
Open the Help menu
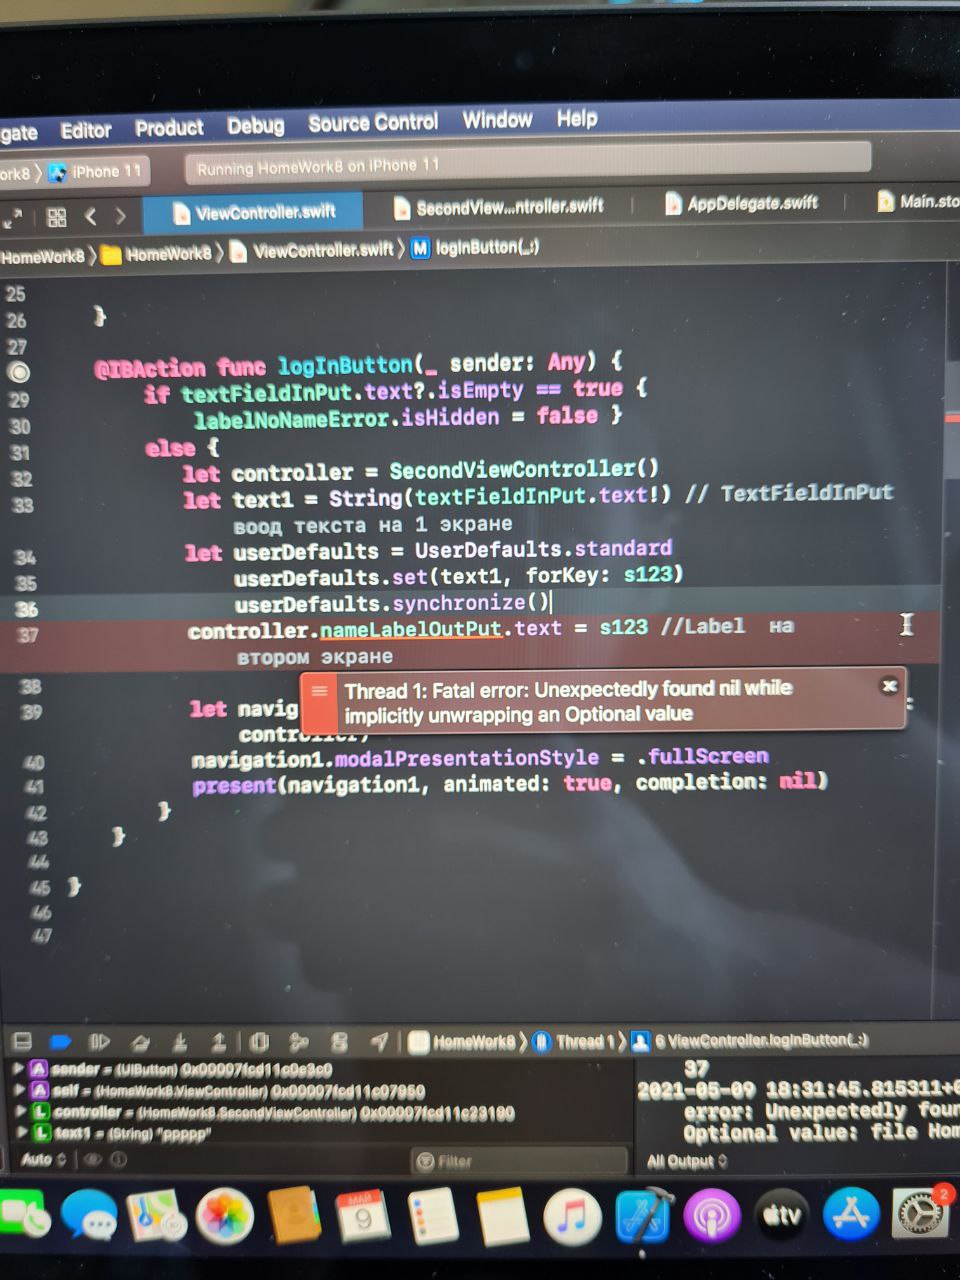pyautogui.click(x=577, y=118)
